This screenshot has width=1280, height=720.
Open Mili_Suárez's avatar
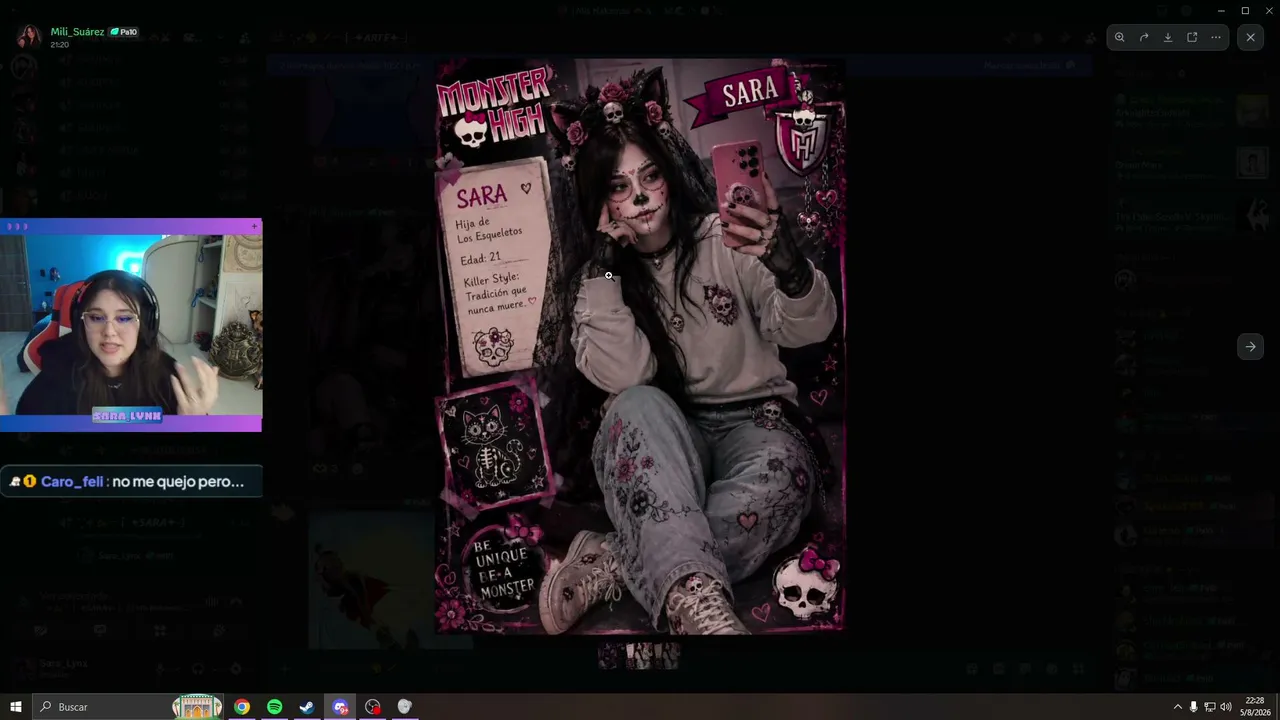click(x=29, y=37)
